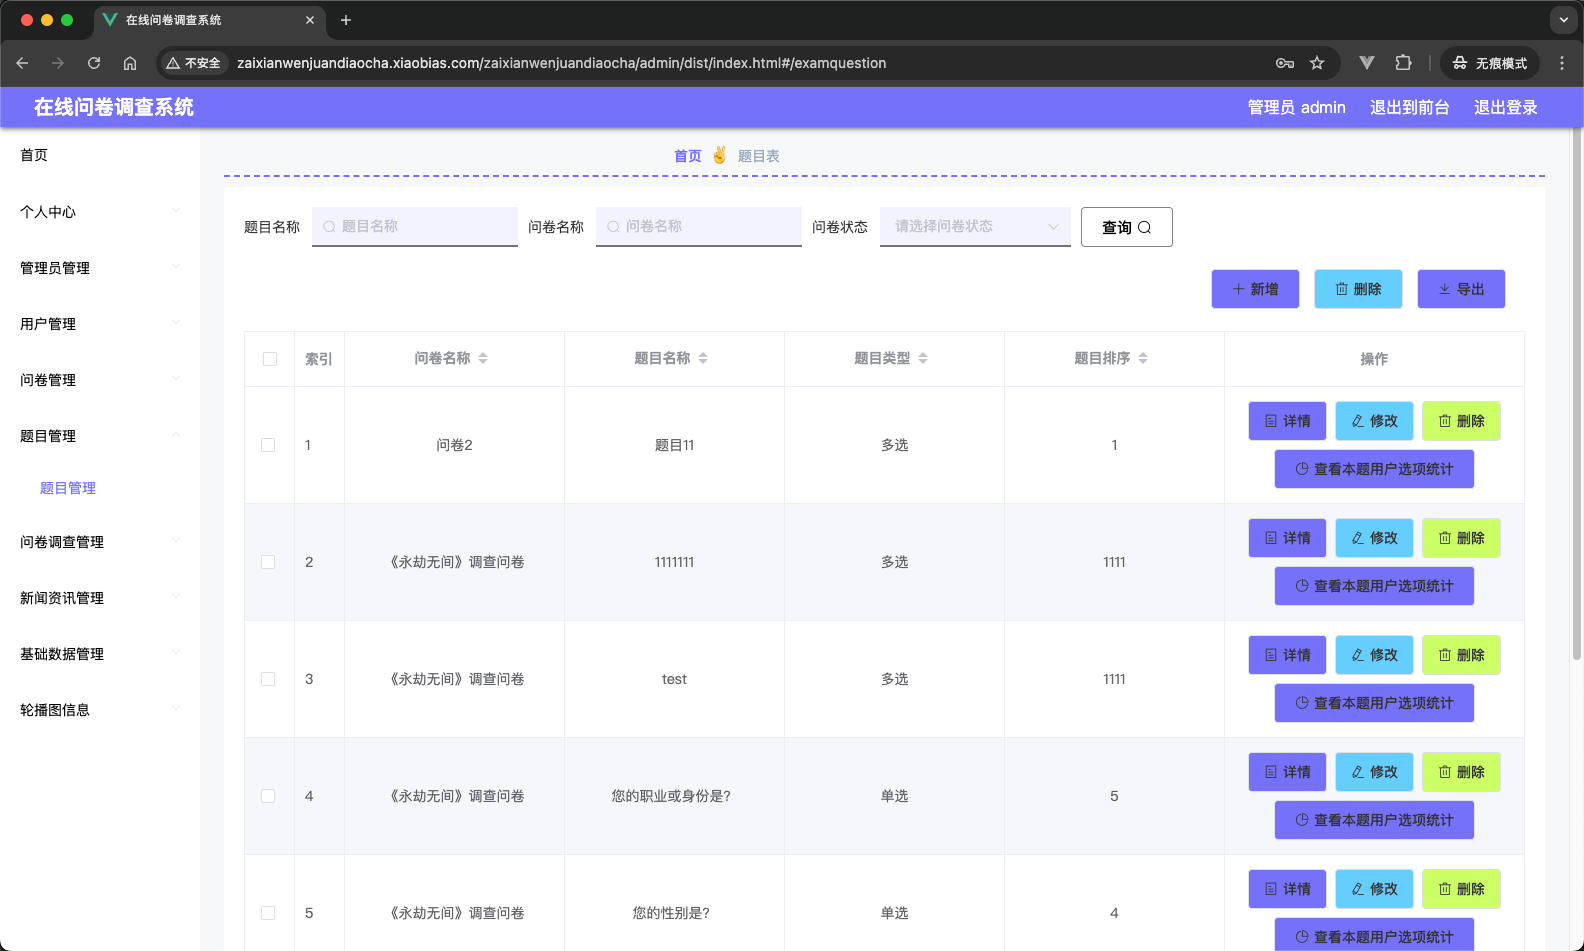Image resolution: width=1584 pixels, height=951 pixels.
Task: Click 详情 for the test question row
Action: (1287, 655)
